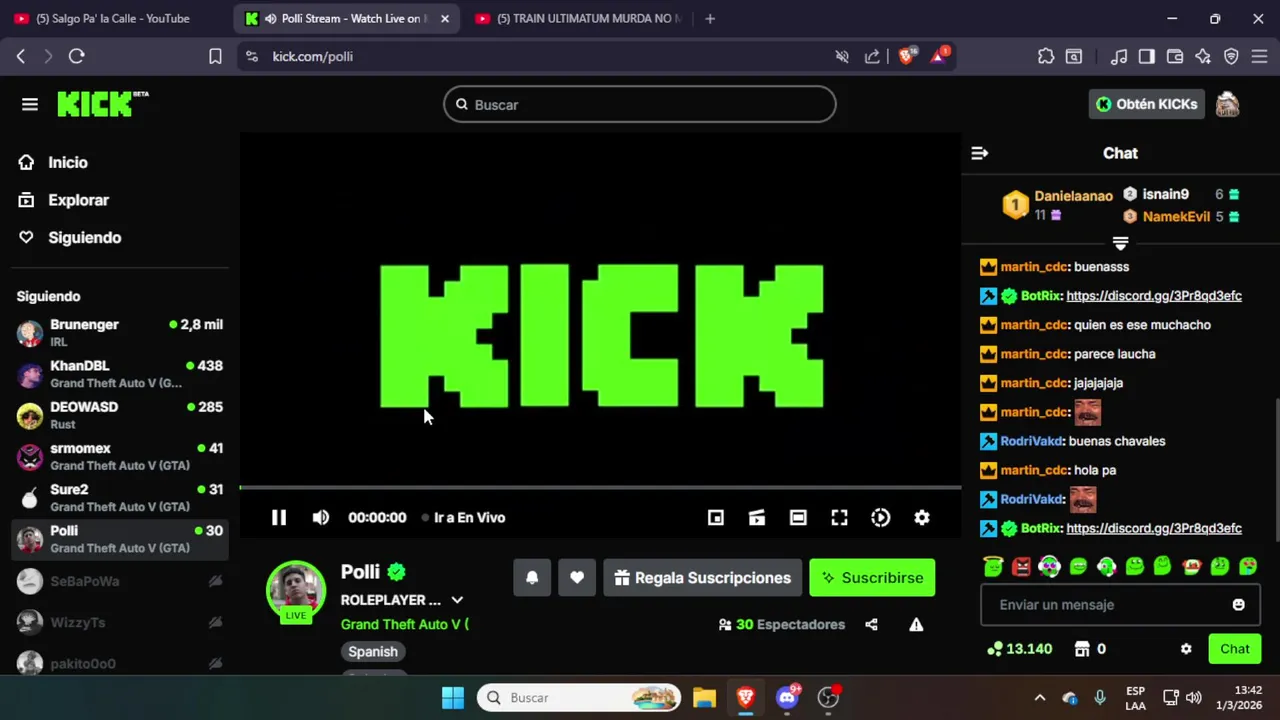Bookmark this page
The height and width of the screenshot is (720, 1280).
pyautogui.click(x=215, y=56)
